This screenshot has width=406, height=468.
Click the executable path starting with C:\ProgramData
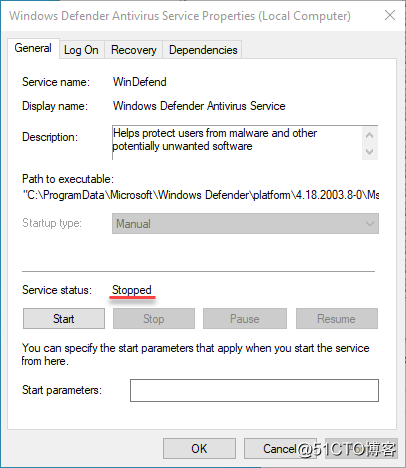[x=201, y=195]
